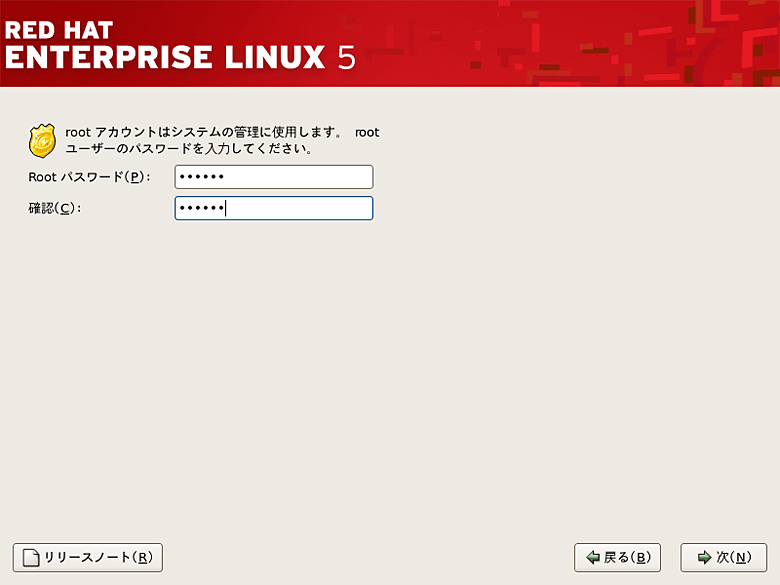The image size is (780, 585).
Task: Click the 確認(C) label
Action: 54,208
